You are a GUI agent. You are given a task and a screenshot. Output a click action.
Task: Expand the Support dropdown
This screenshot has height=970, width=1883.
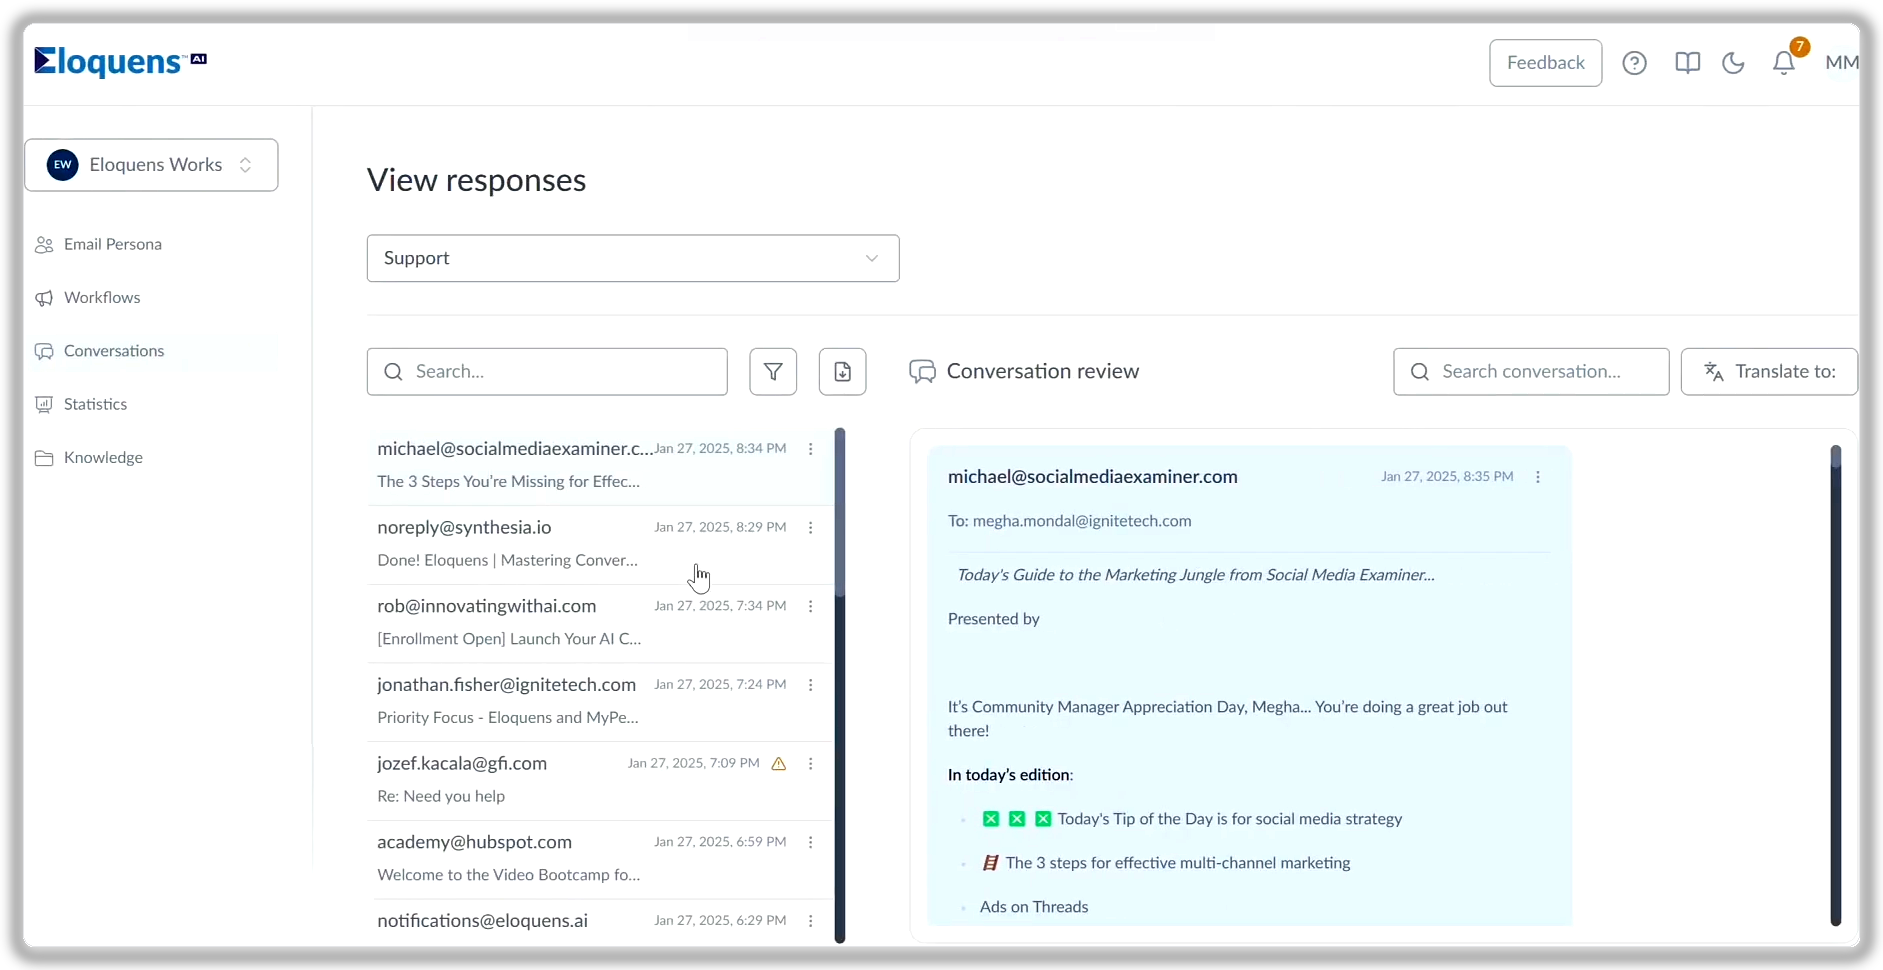pyautogui.click(x=633, y=258)
